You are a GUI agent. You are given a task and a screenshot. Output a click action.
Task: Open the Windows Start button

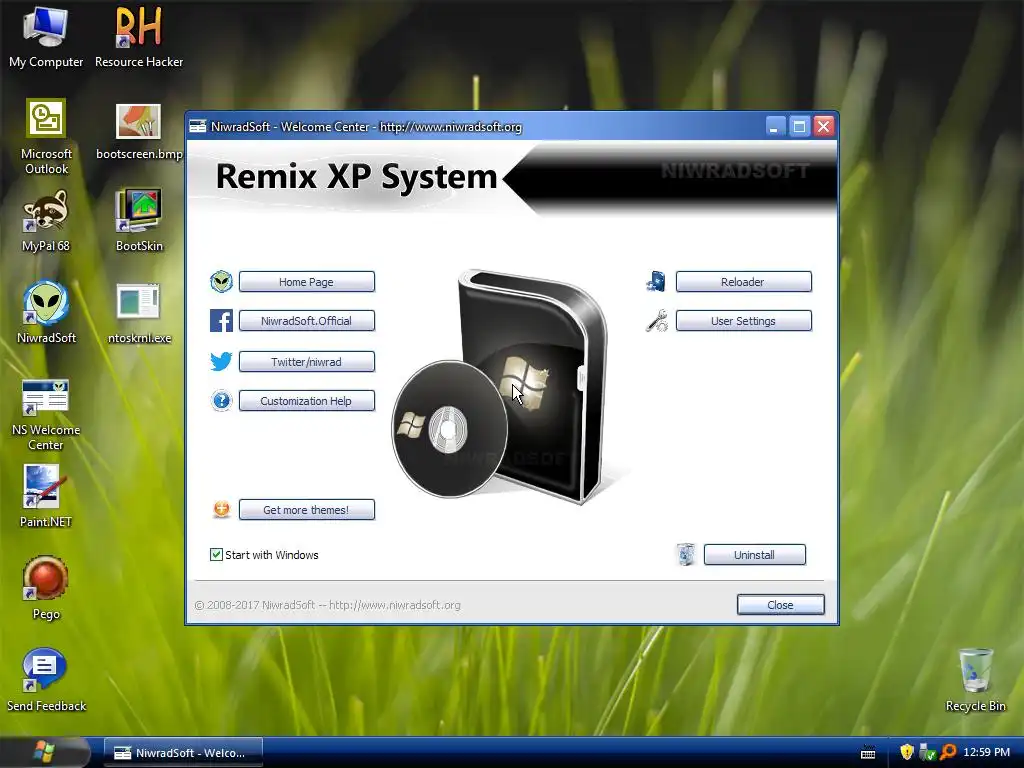(x=44, y=752)
